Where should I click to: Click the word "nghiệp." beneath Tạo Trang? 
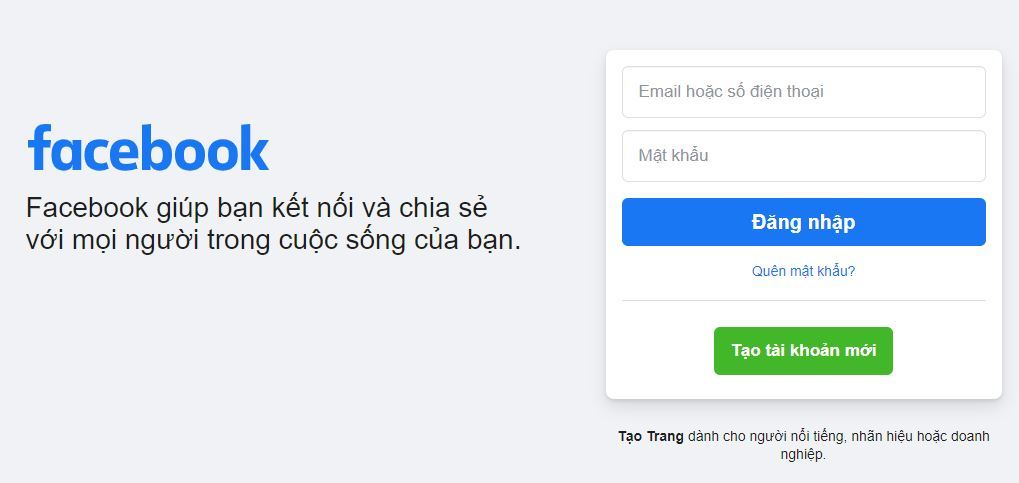pyautogui.click(x=803, y=455)
